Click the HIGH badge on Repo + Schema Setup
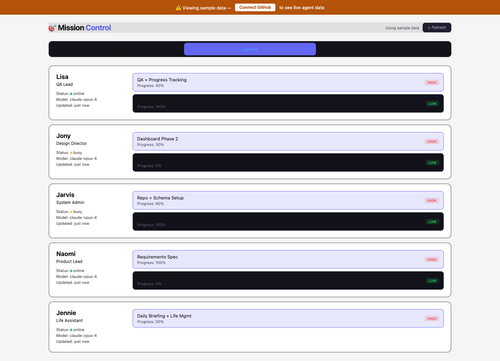This screenshot has height=361, width=500. (x=432, y=200)
